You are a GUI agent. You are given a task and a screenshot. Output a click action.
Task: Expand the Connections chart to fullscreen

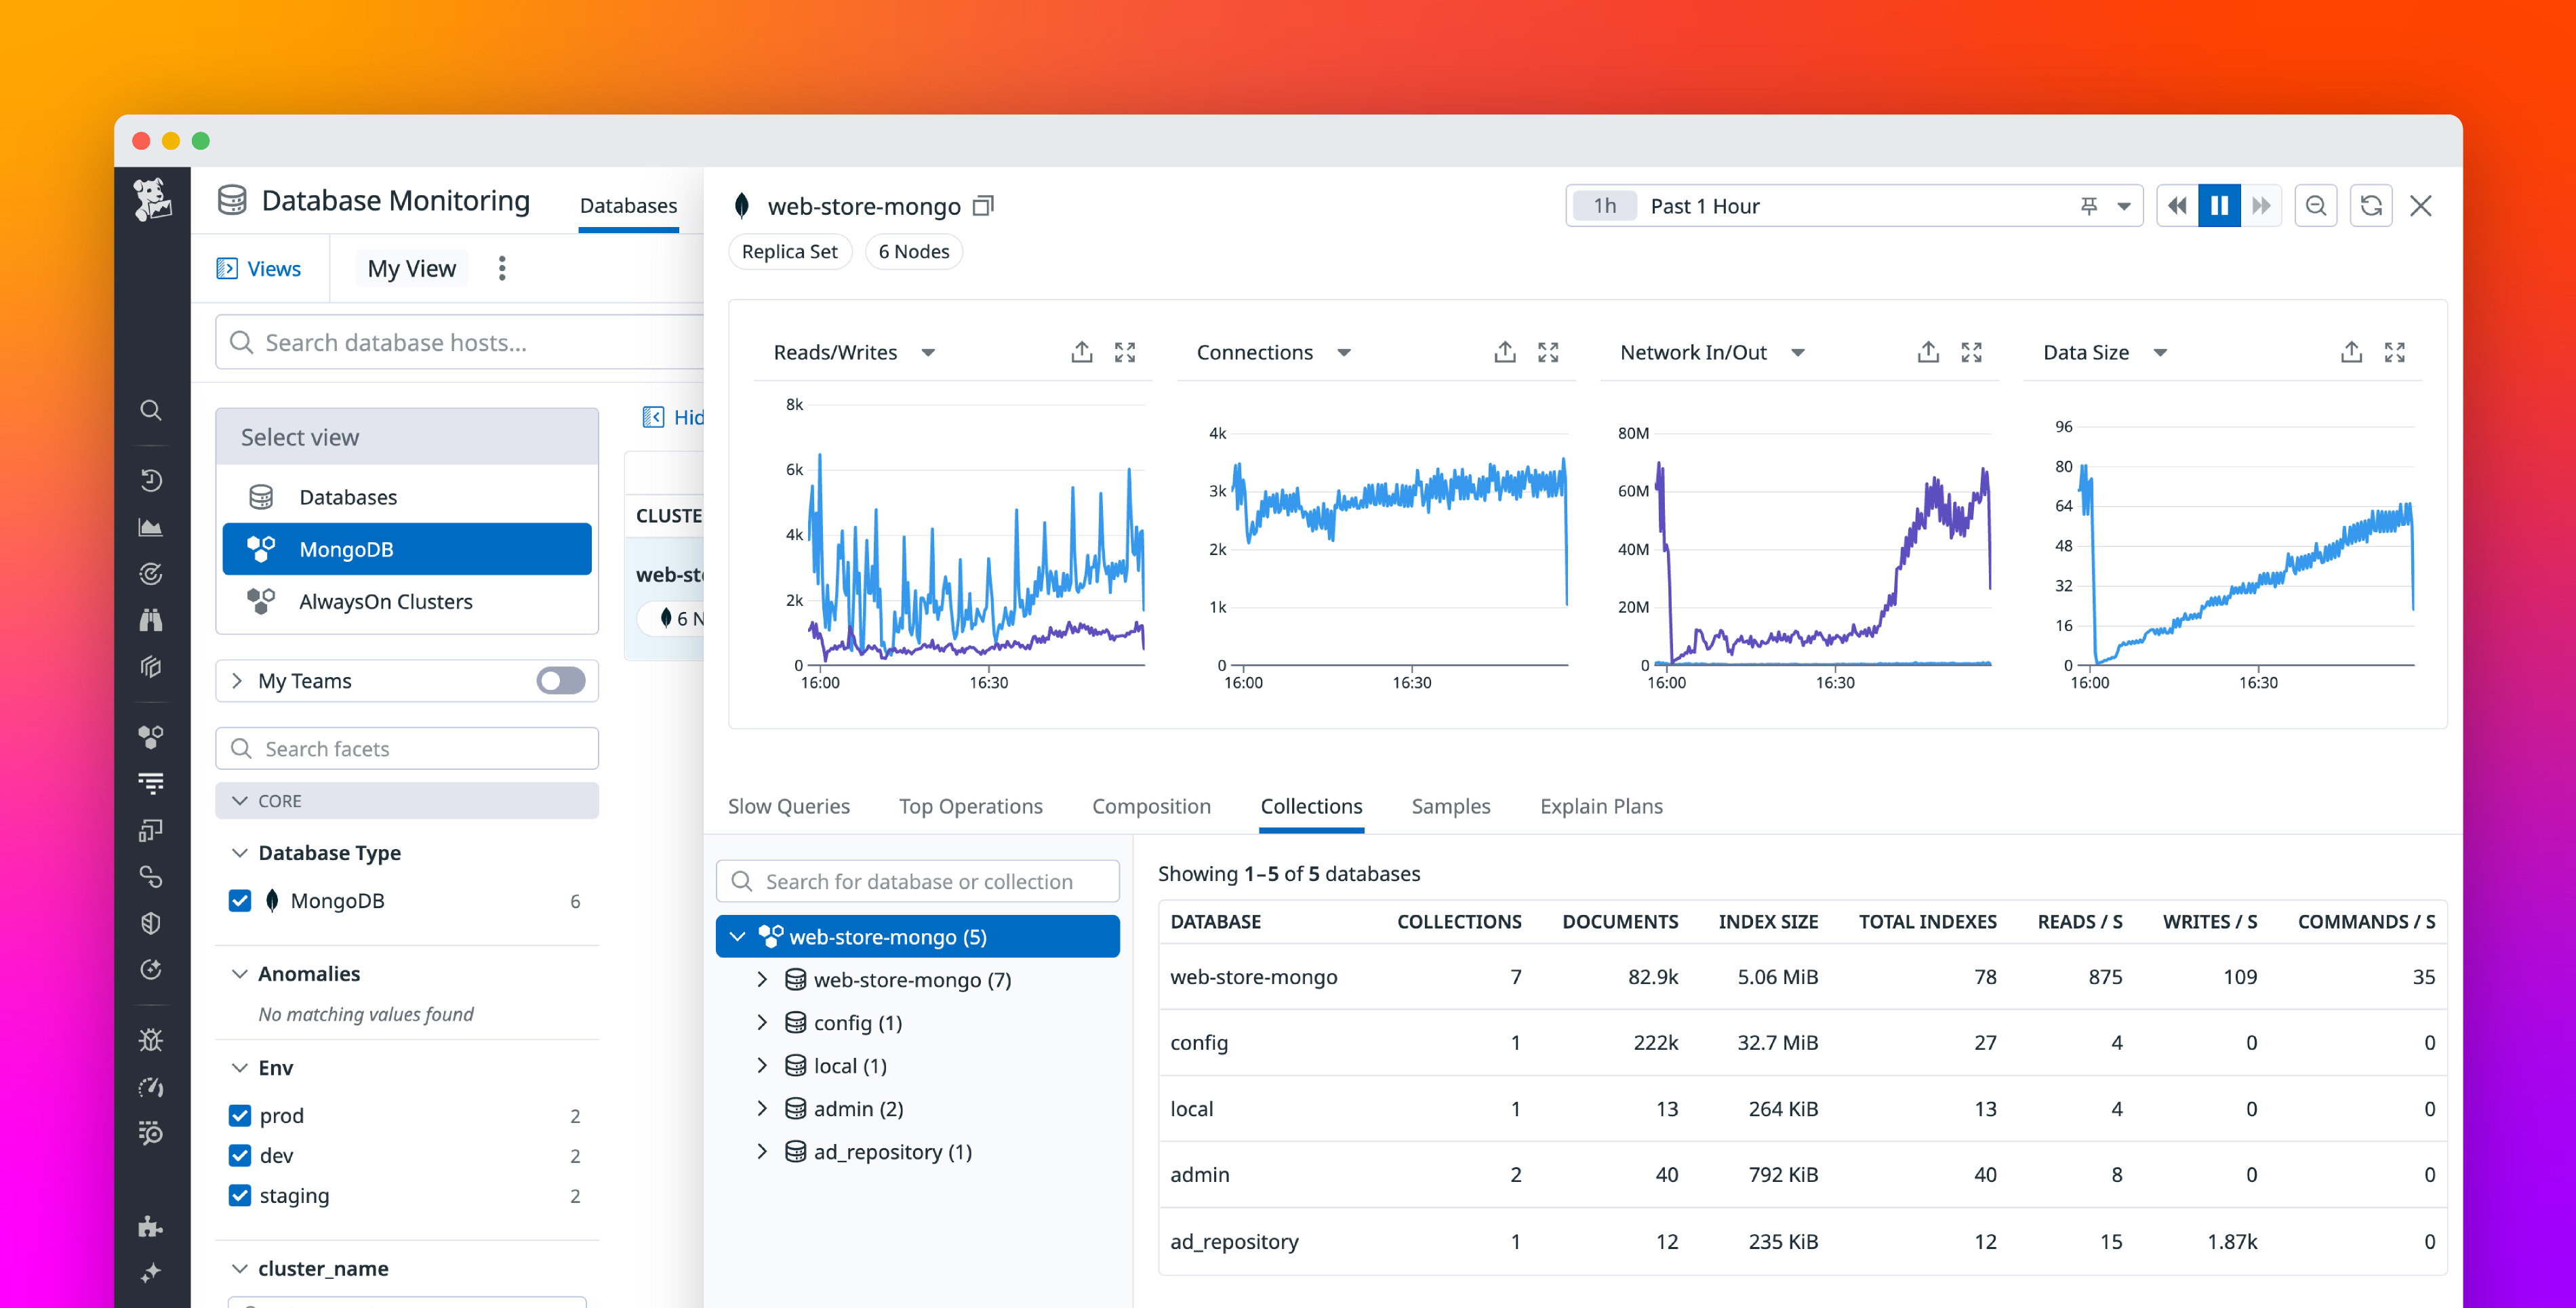1548,352
